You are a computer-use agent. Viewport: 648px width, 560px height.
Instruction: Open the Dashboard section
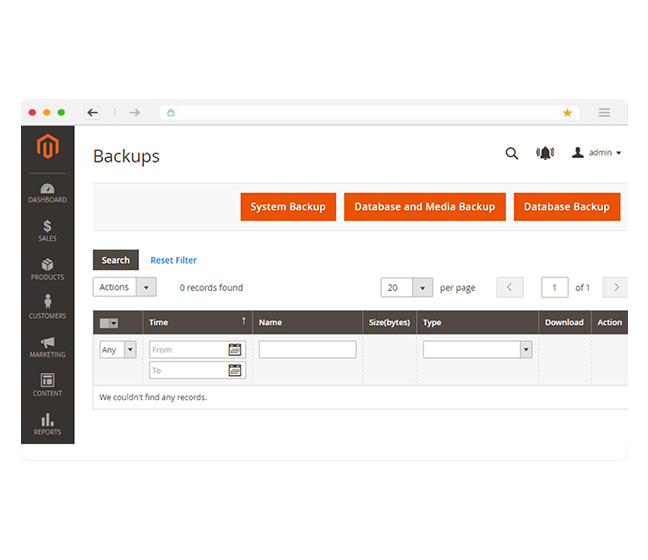coord(47,193)
